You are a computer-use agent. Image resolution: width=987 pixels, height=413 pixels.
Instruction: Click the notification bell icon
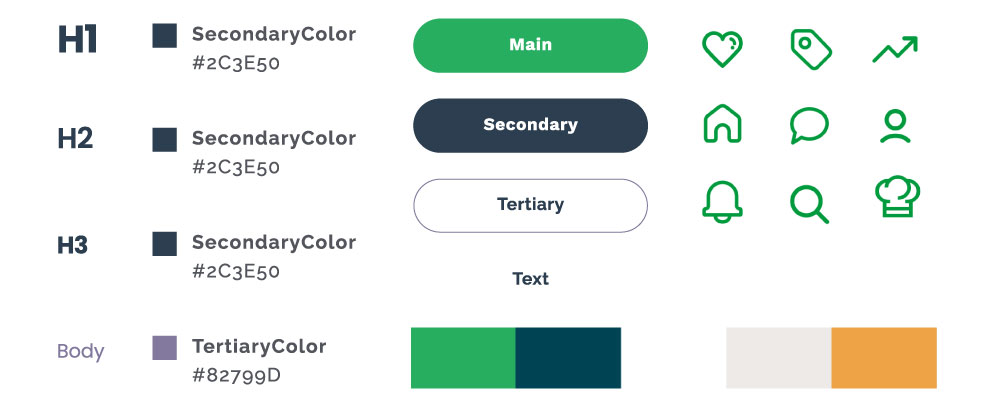point(722,201)
